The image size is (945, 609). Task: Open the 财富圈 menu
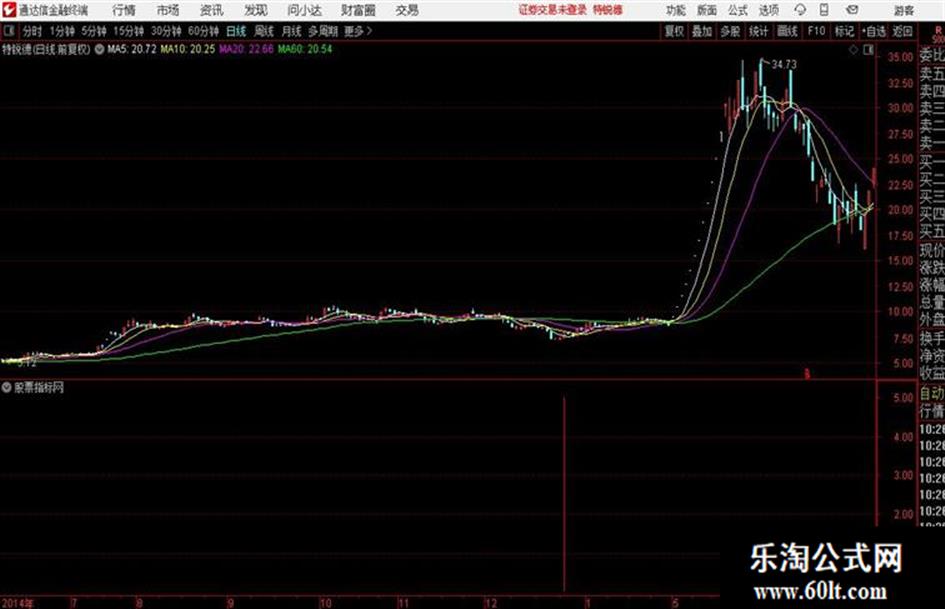tap(358, 10)
